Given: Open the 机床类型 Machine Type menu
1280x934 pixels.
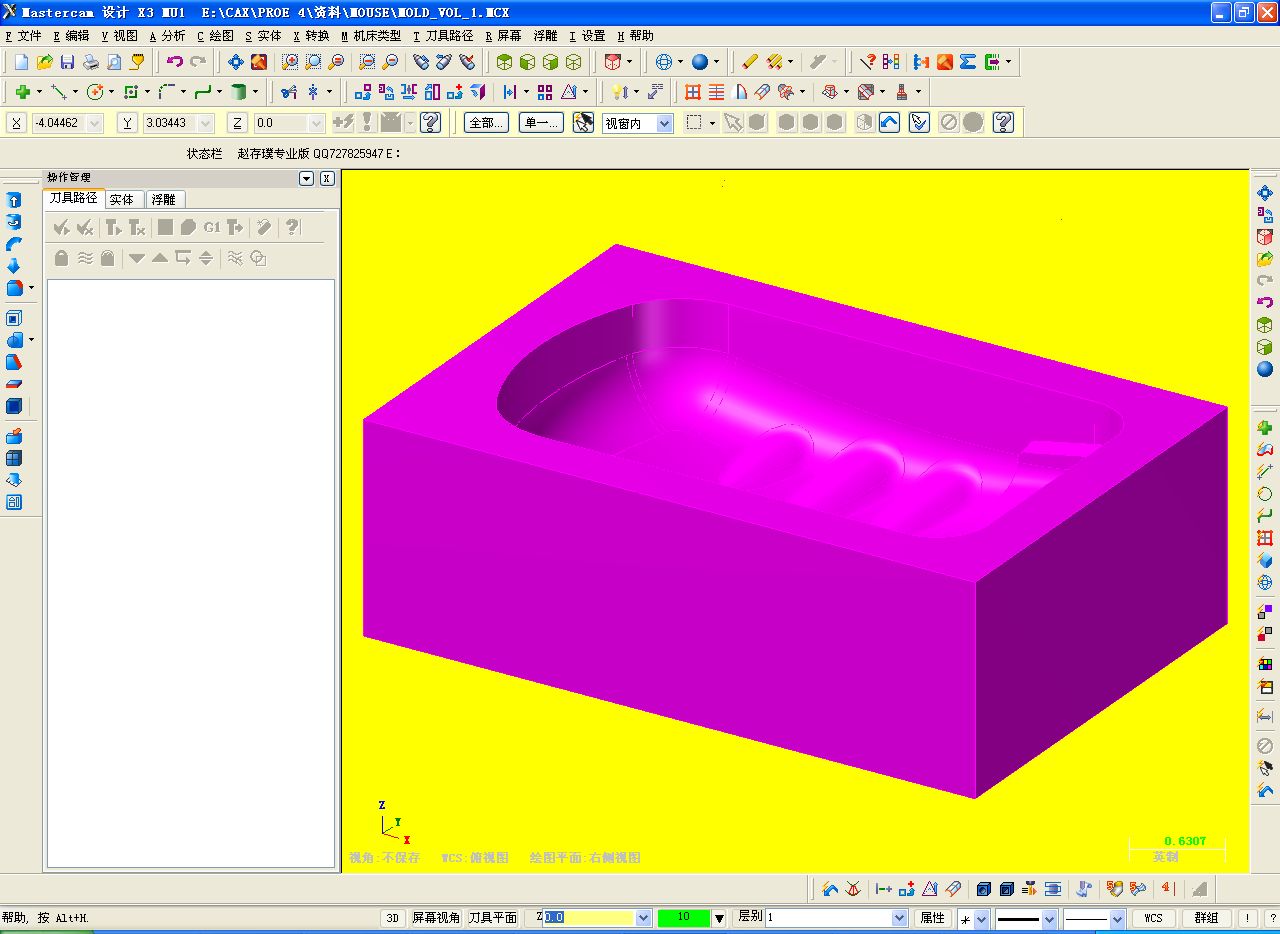Looking at the screenshot, I should (371, 36).
